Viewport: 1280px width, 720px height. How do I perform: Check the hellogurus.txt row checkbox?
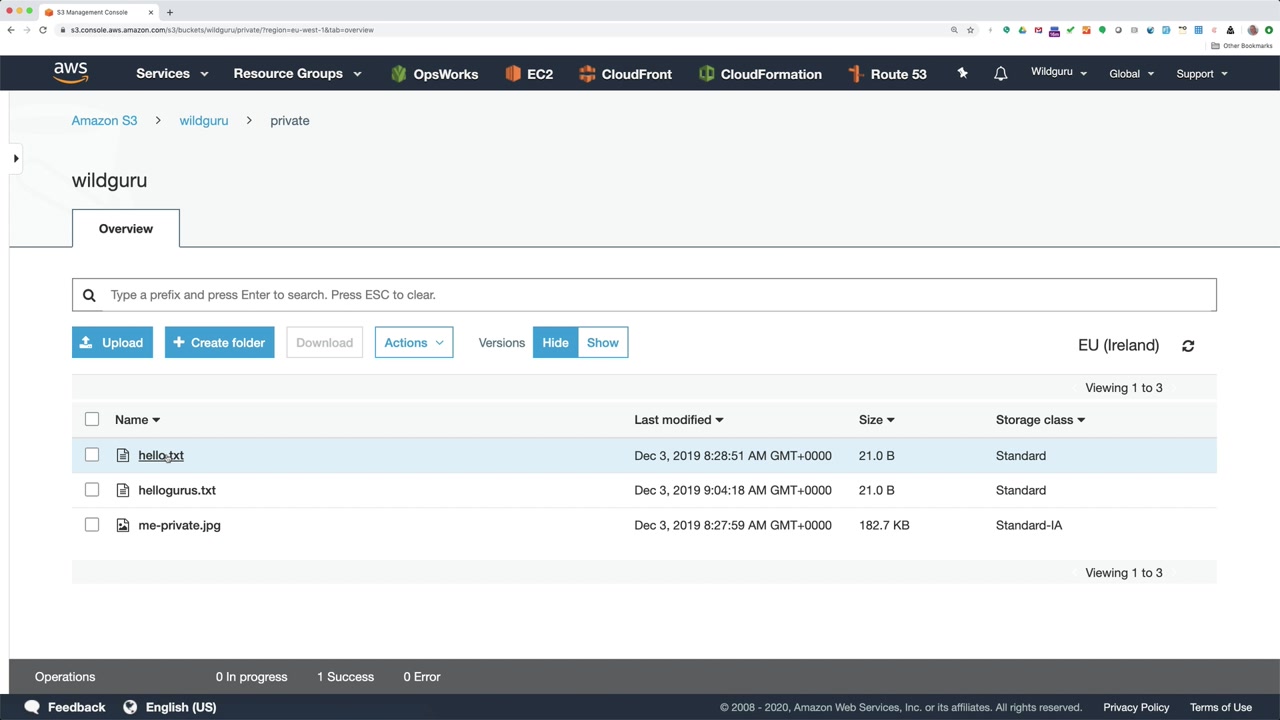pos(92,490)
